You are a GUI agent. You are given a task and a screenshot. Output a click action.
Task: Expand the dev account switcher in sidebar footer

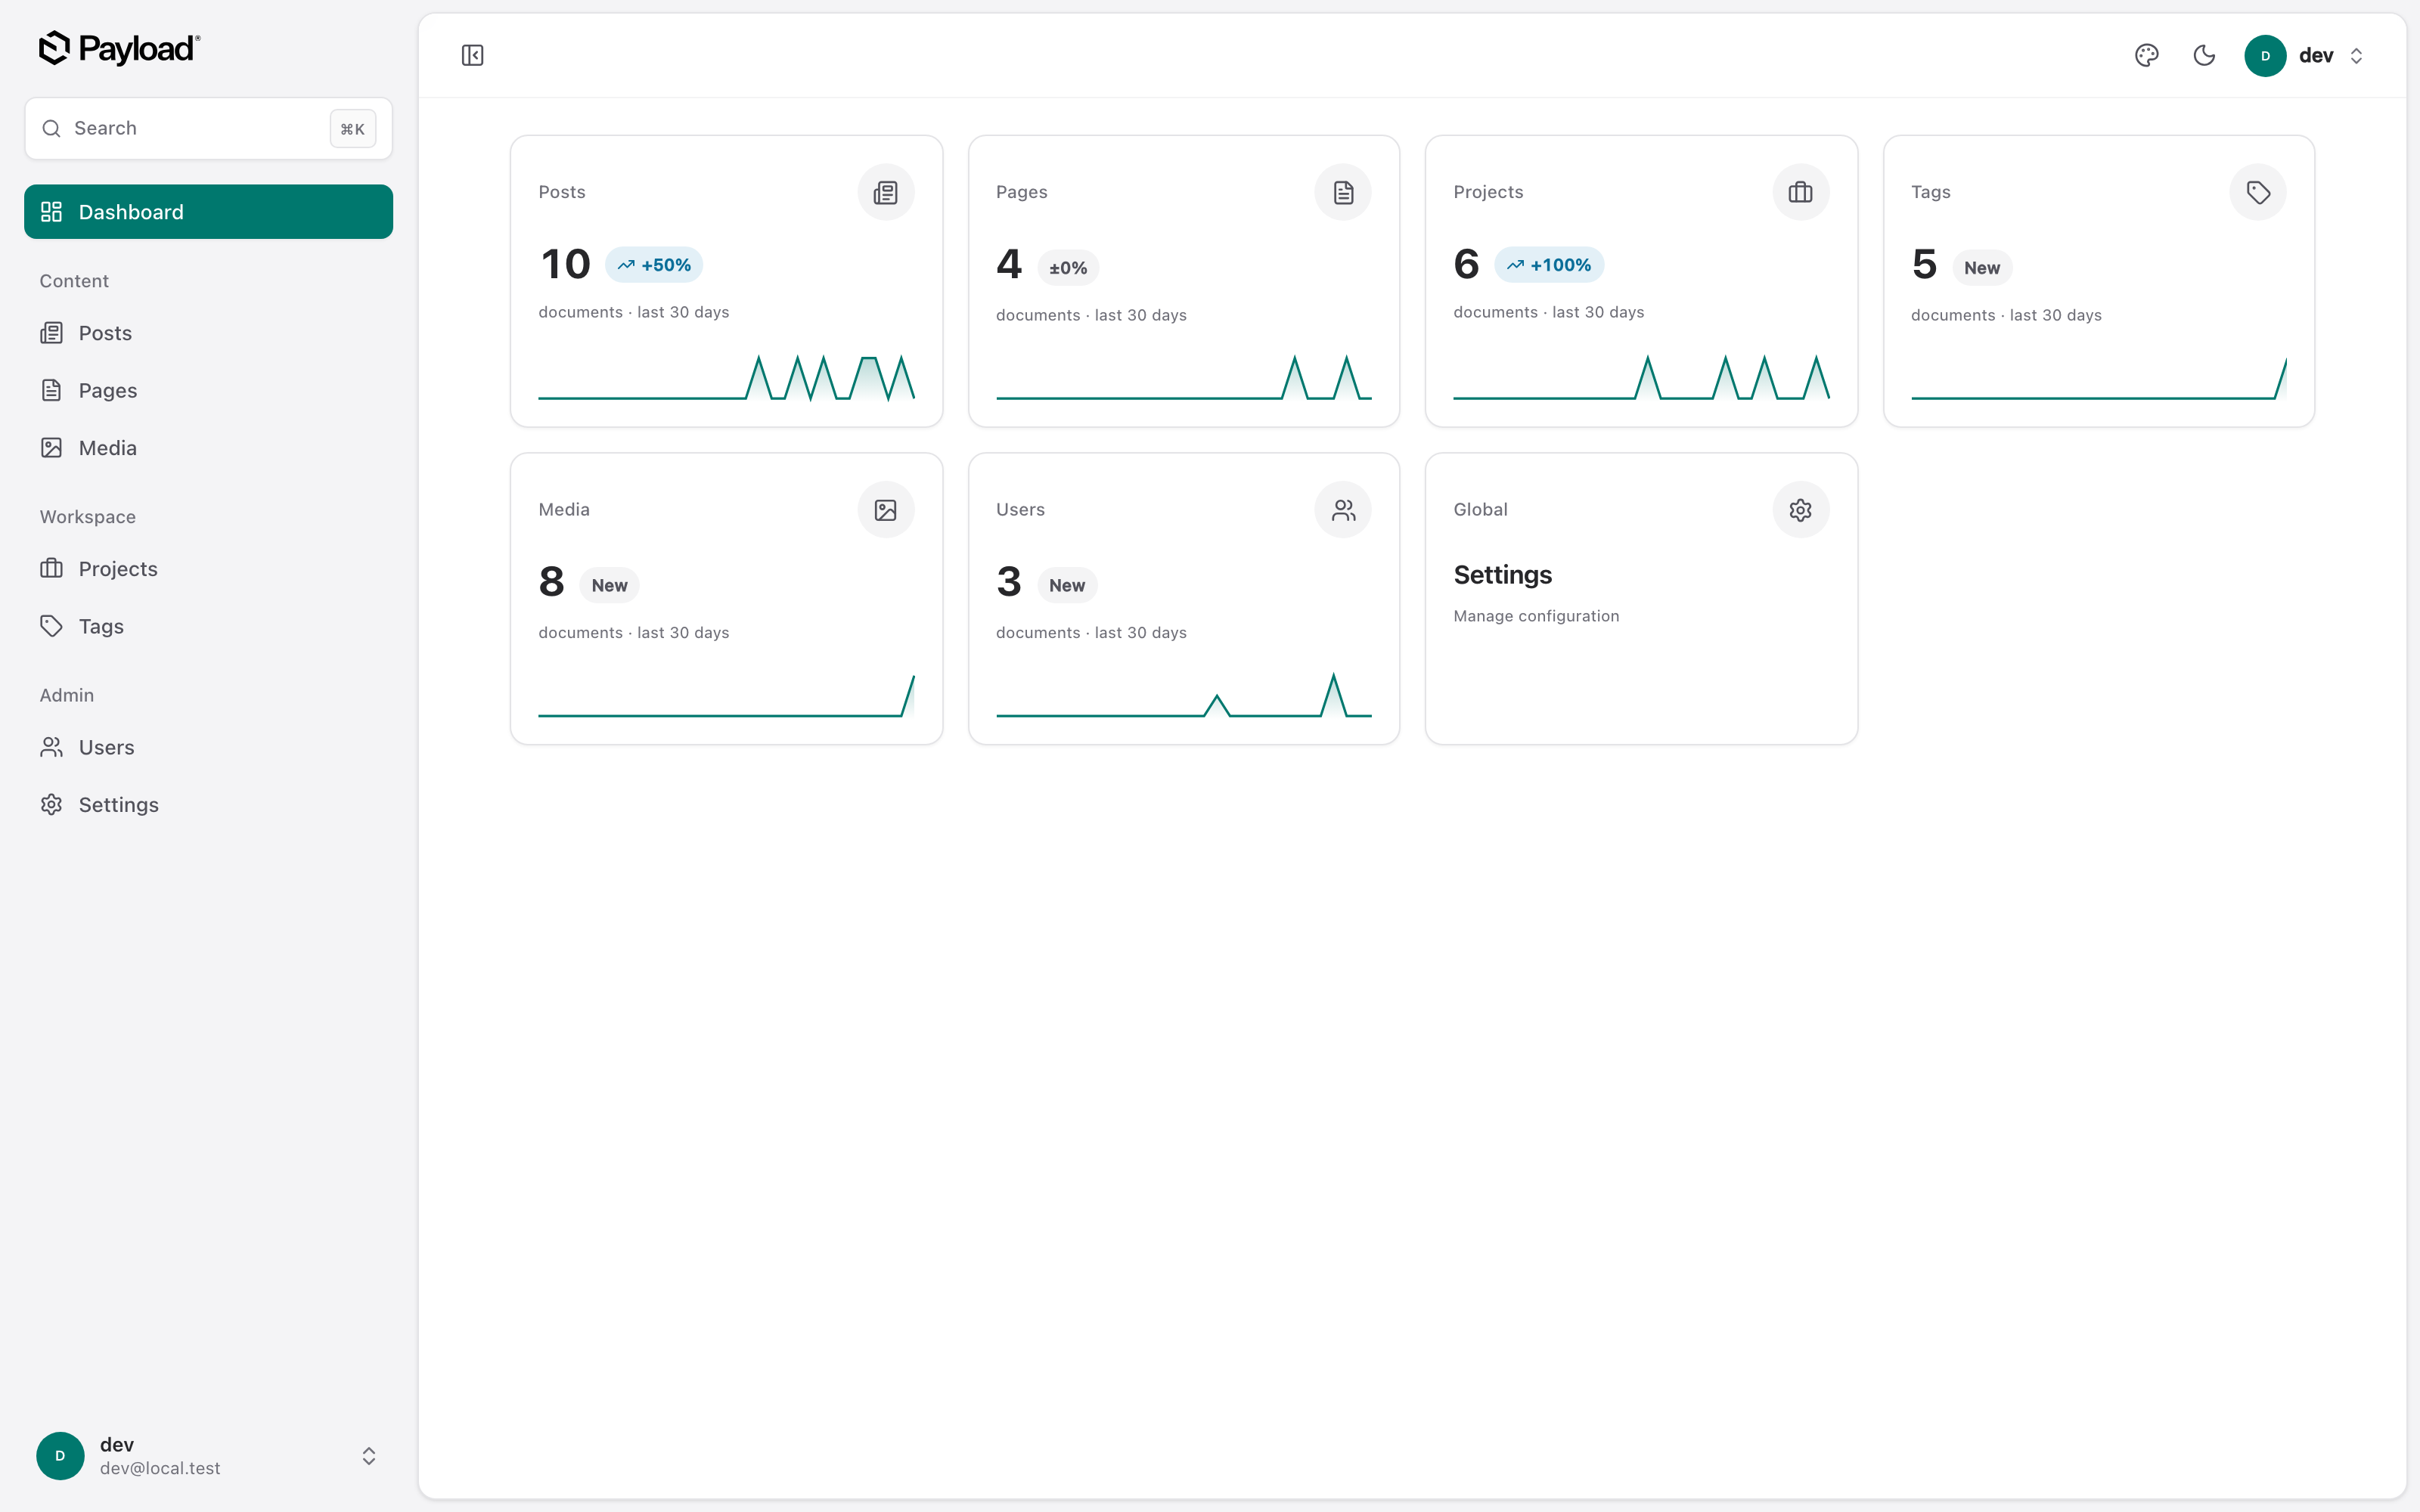369,1456
